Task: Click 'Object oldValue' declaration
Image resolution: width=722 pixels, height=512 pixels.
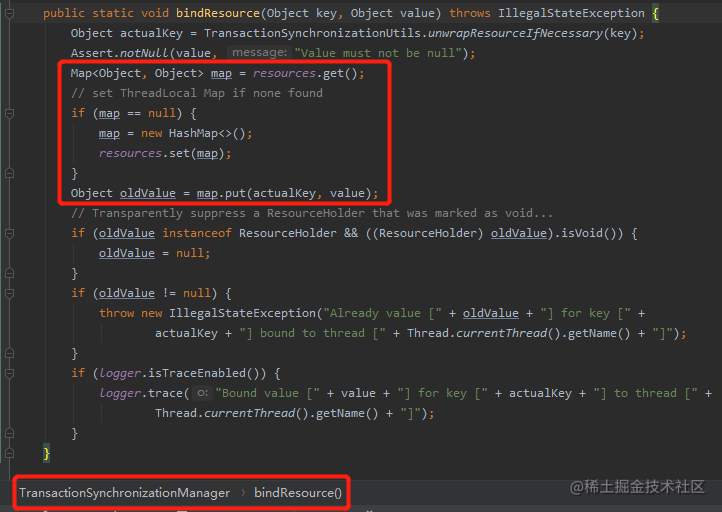Action: (123, 193)
